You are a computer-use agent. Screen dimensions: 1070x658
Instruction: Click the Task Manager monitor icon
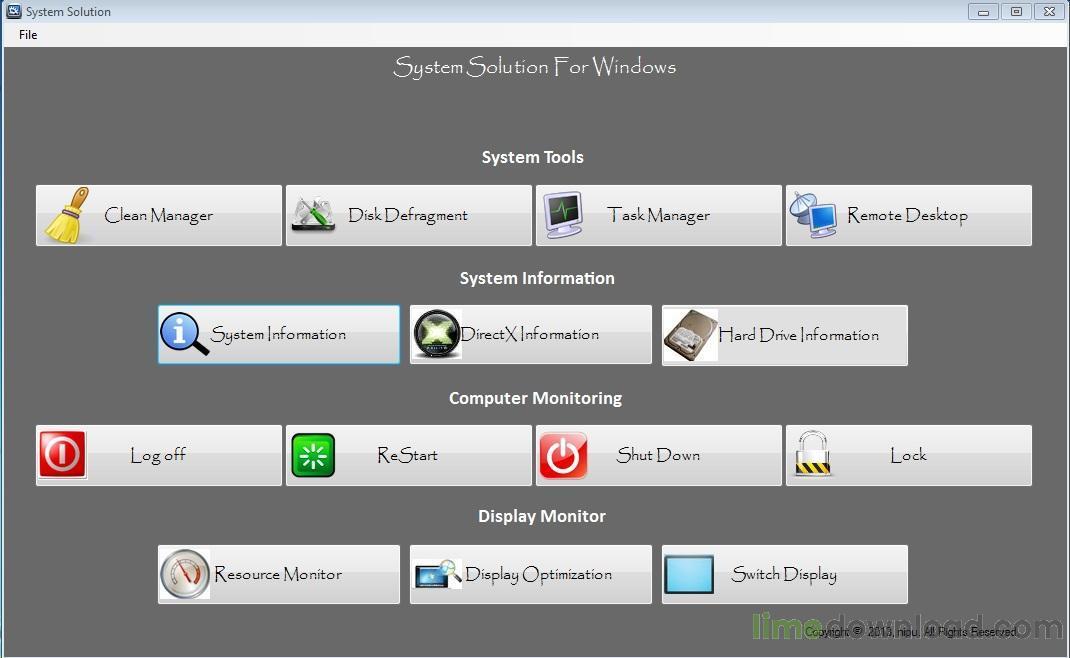pyautogui.click(x=564, y=215)
